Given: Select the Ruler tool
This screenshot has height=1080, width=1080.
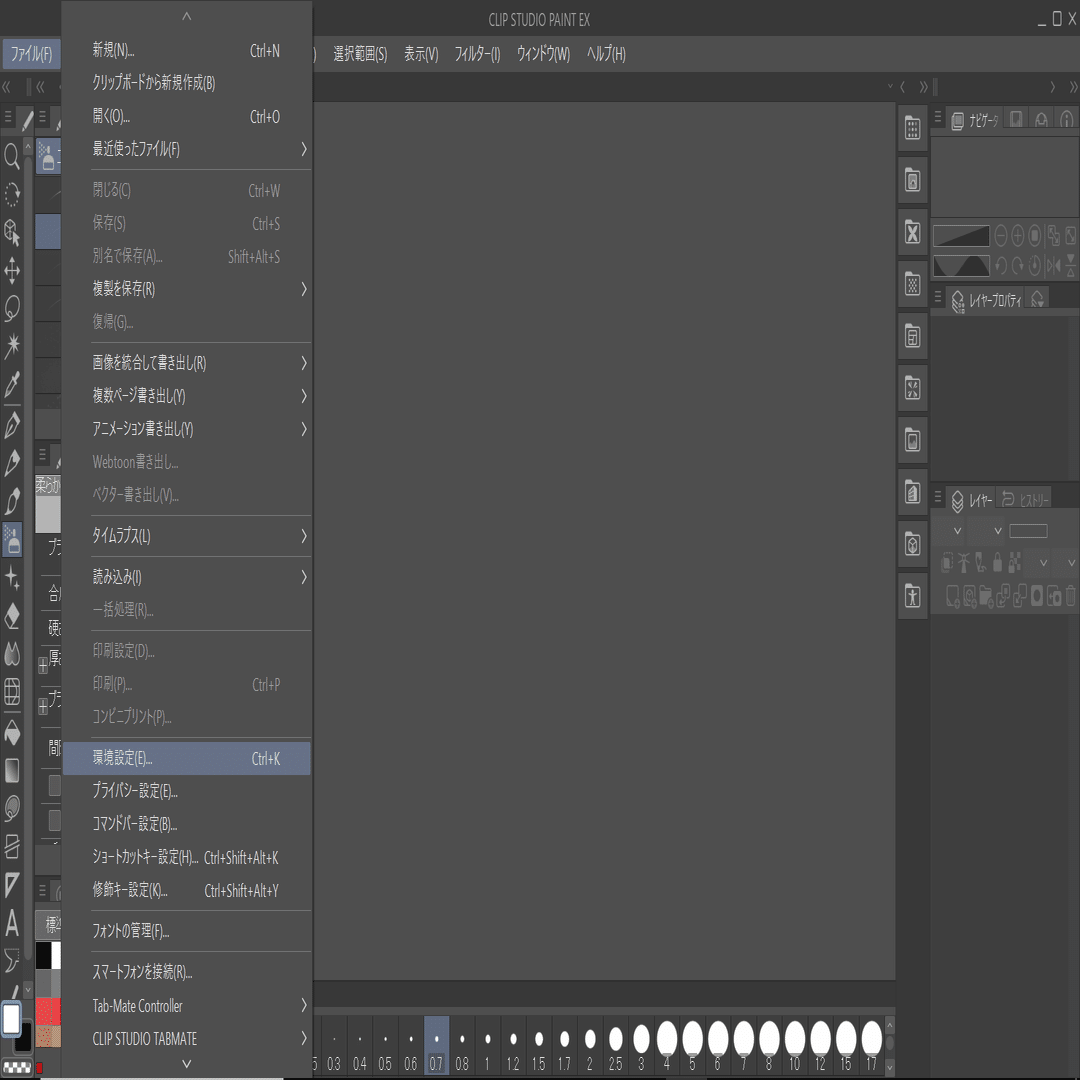Looking at the screenshot, I should pos(12,884).
